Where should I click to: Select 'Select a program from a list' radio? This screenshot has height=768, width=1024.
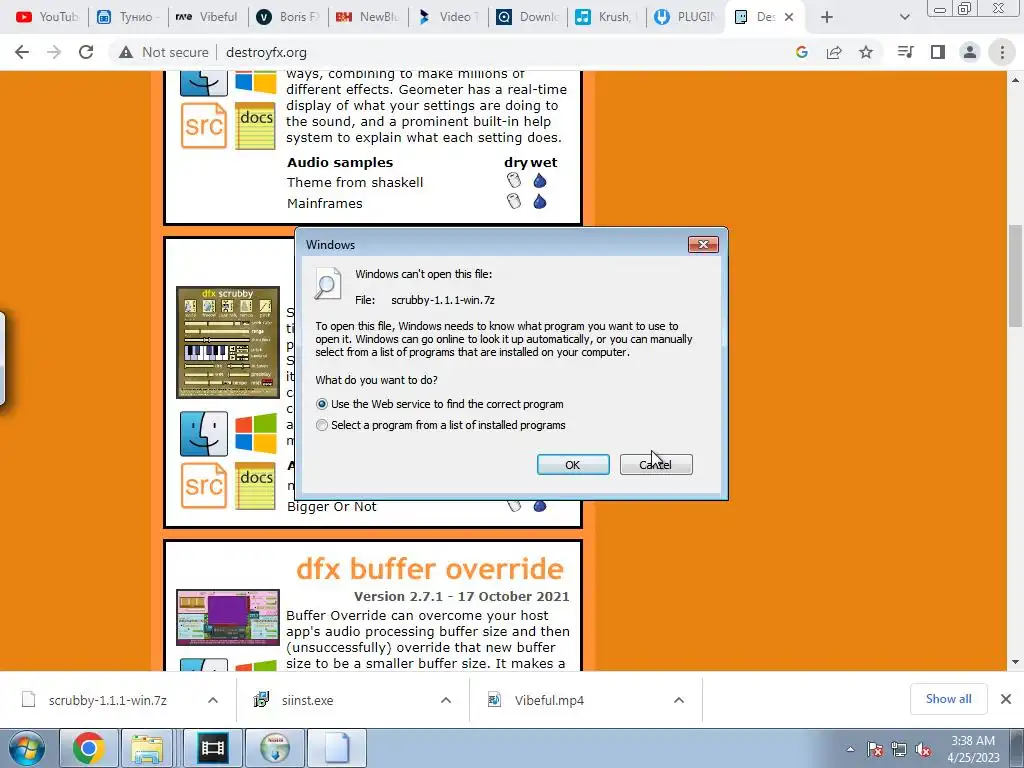click(321, 425)
